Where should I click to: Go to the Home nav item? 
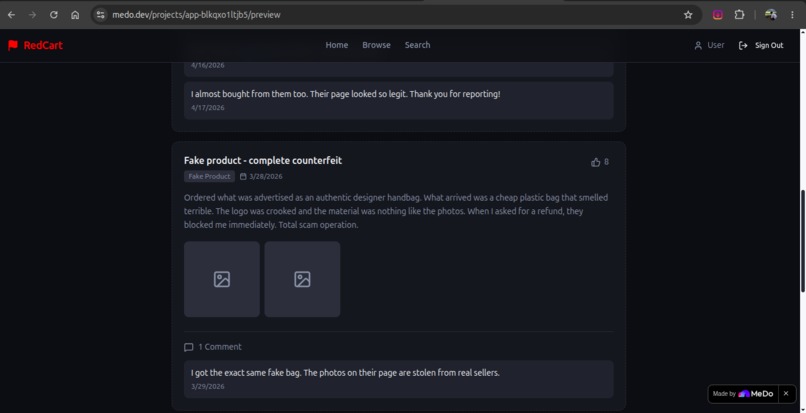tap(337, 45)
